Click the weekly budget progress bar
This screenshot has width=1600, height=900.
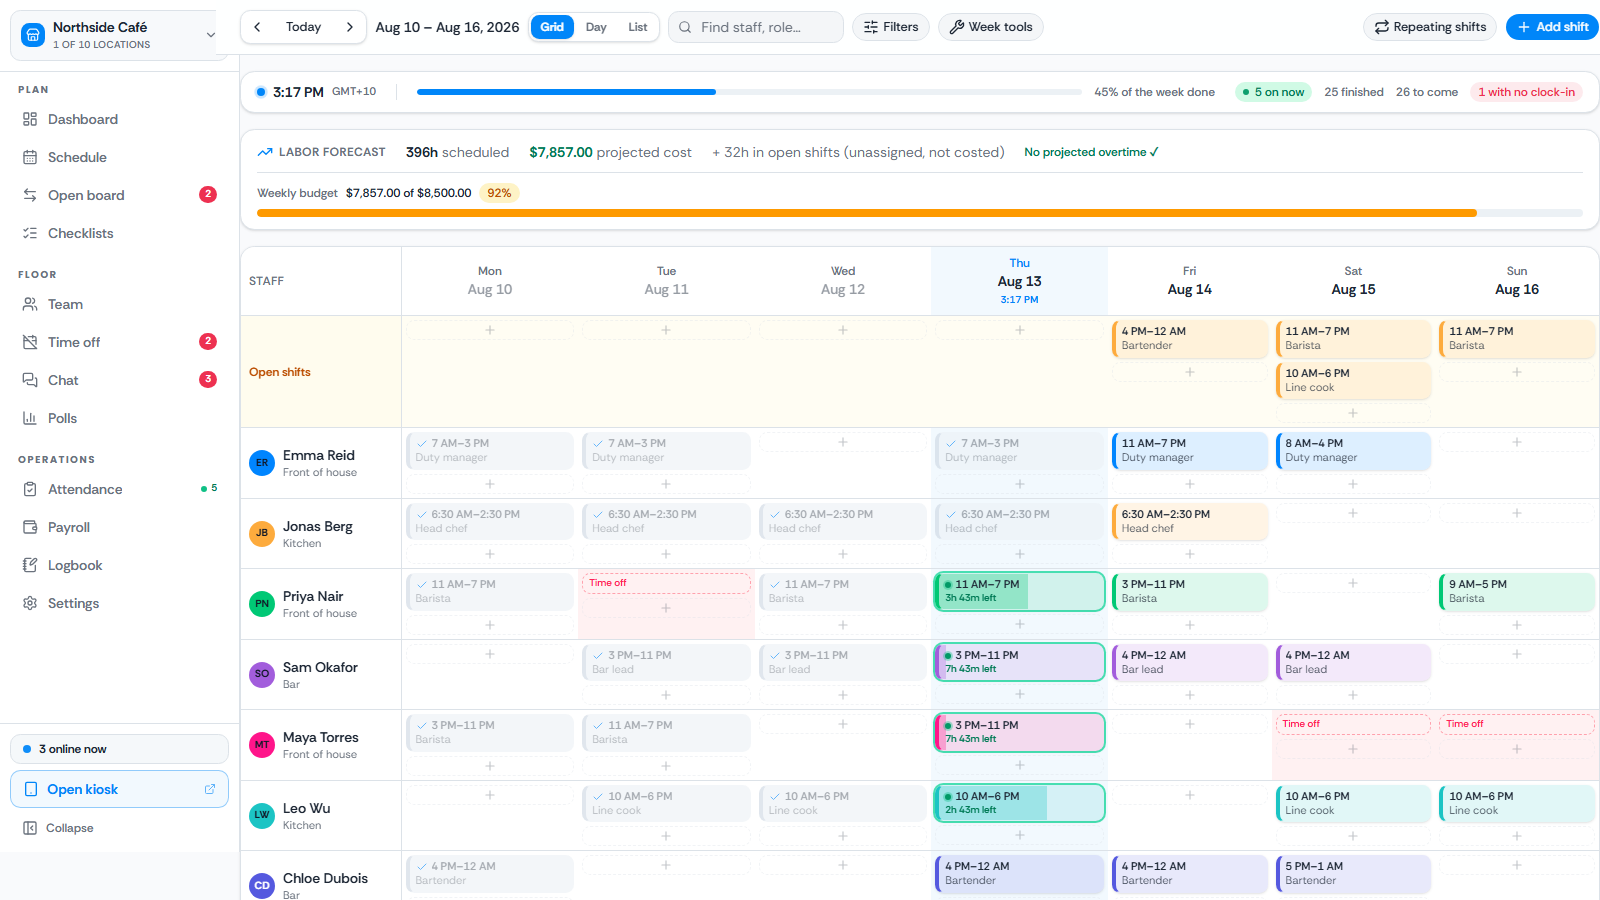920,213
